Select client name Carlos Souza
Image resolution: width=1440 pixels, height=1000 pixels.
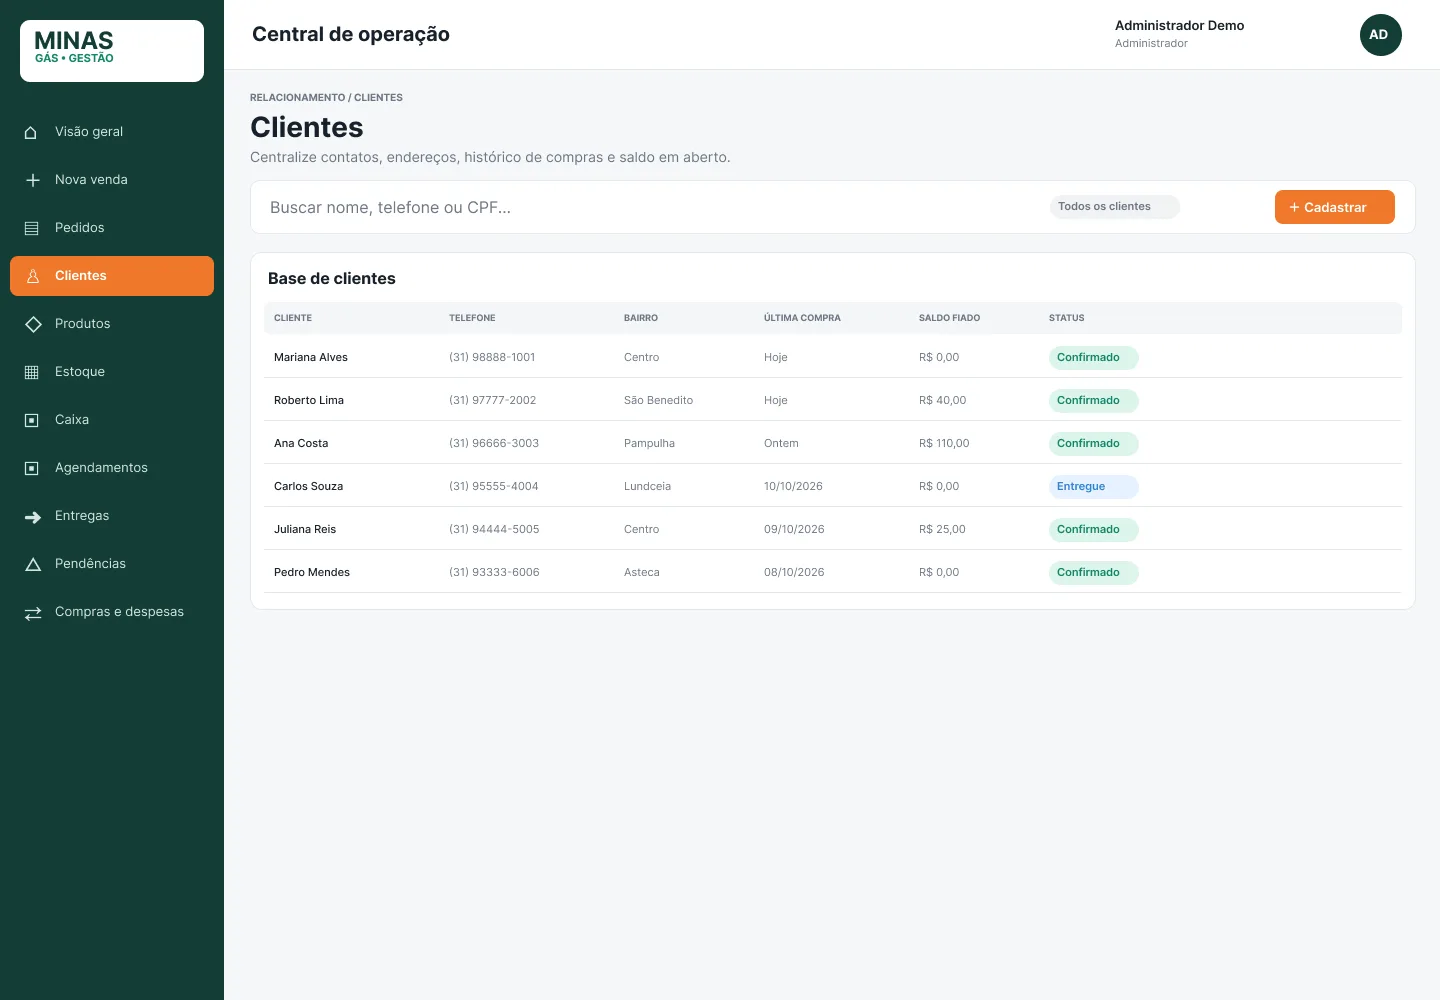(x=308, y=486)
